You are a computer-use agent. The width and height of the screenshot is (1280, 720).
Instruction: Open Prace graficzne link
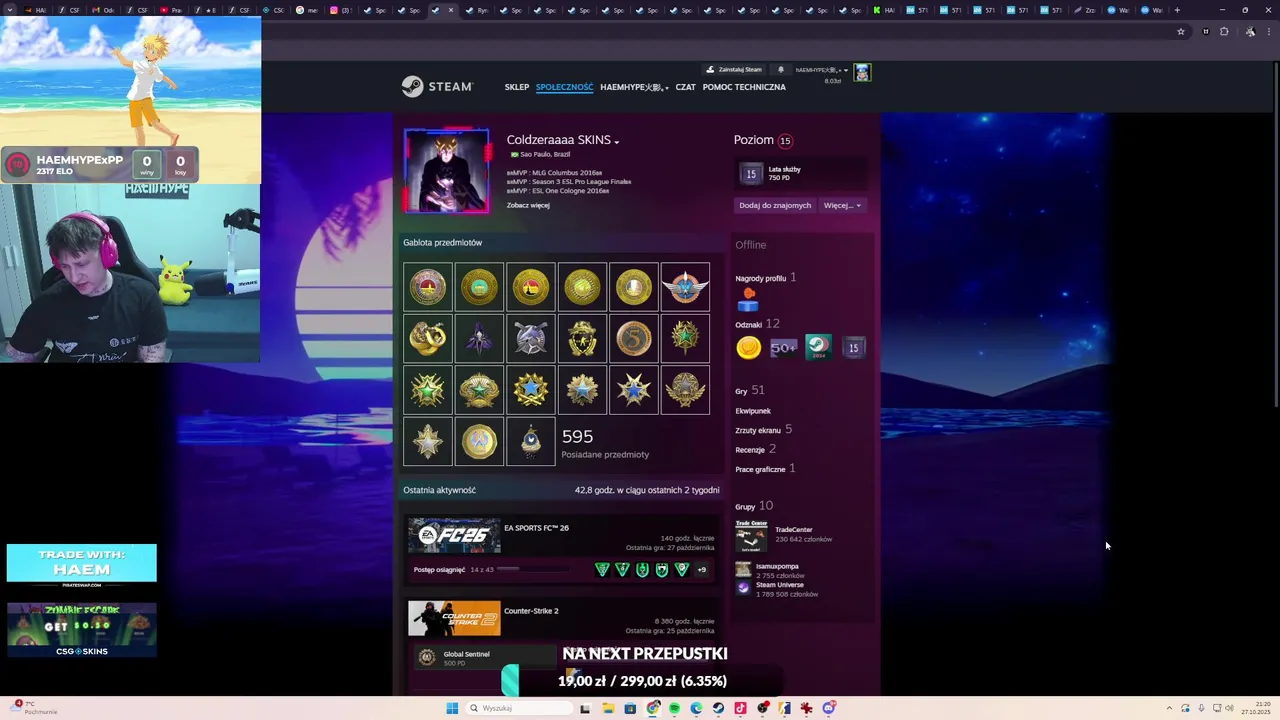tap(765, 469)
